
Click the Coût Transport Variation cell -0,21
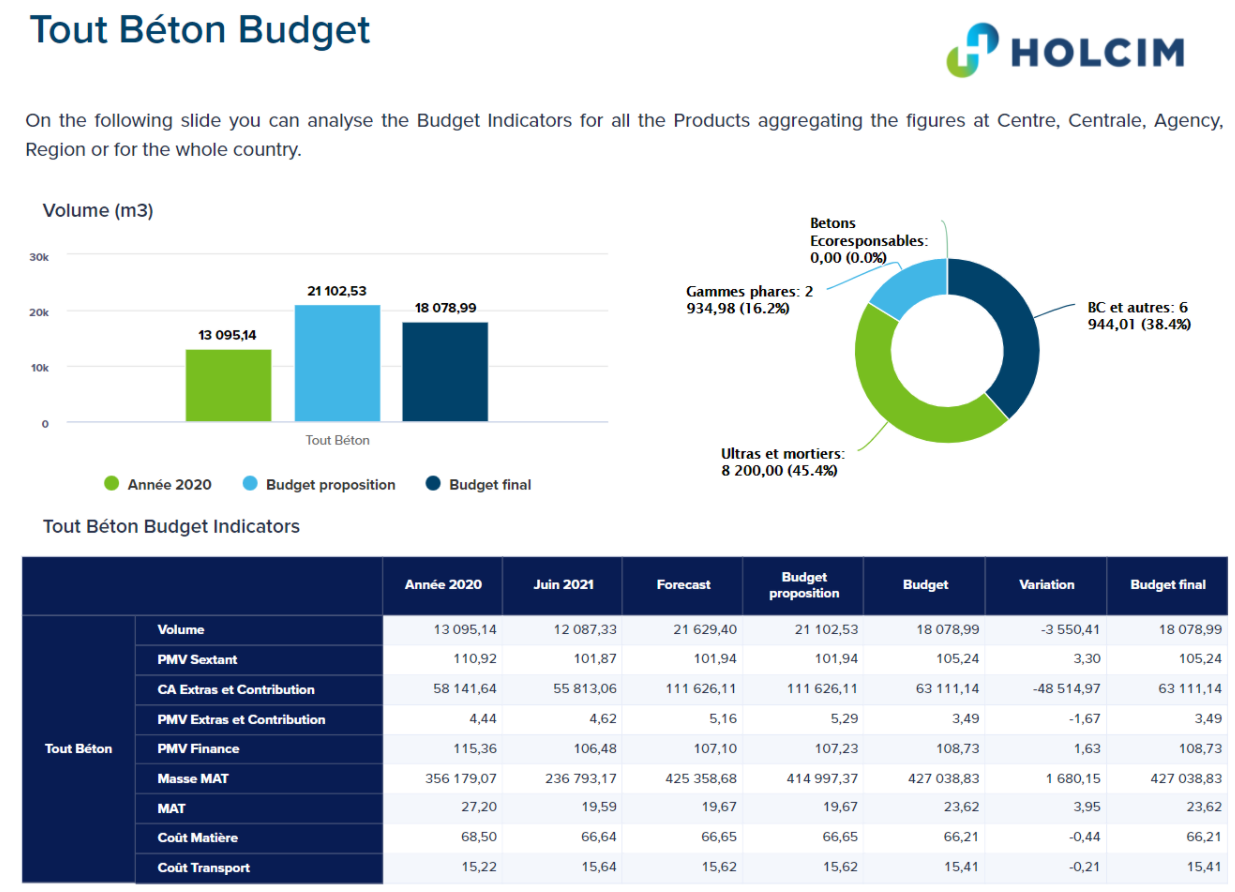[x=1046, y=868]
